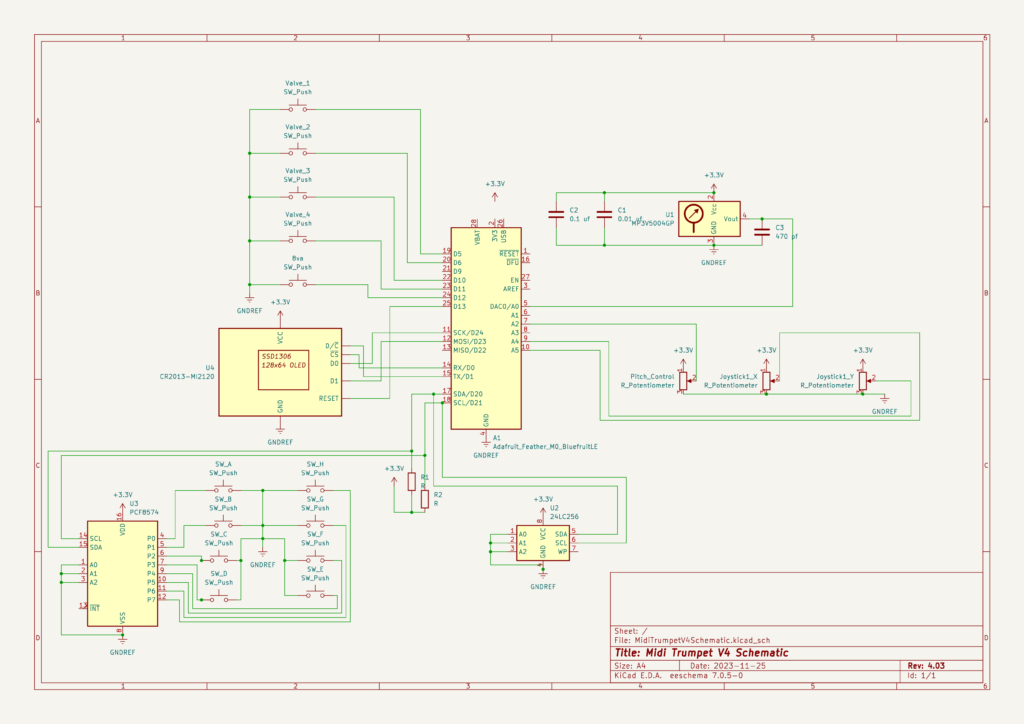Select the Pitch_Control potentiometer symbol
Screen dimensions: 1024x724
(684, 380)
